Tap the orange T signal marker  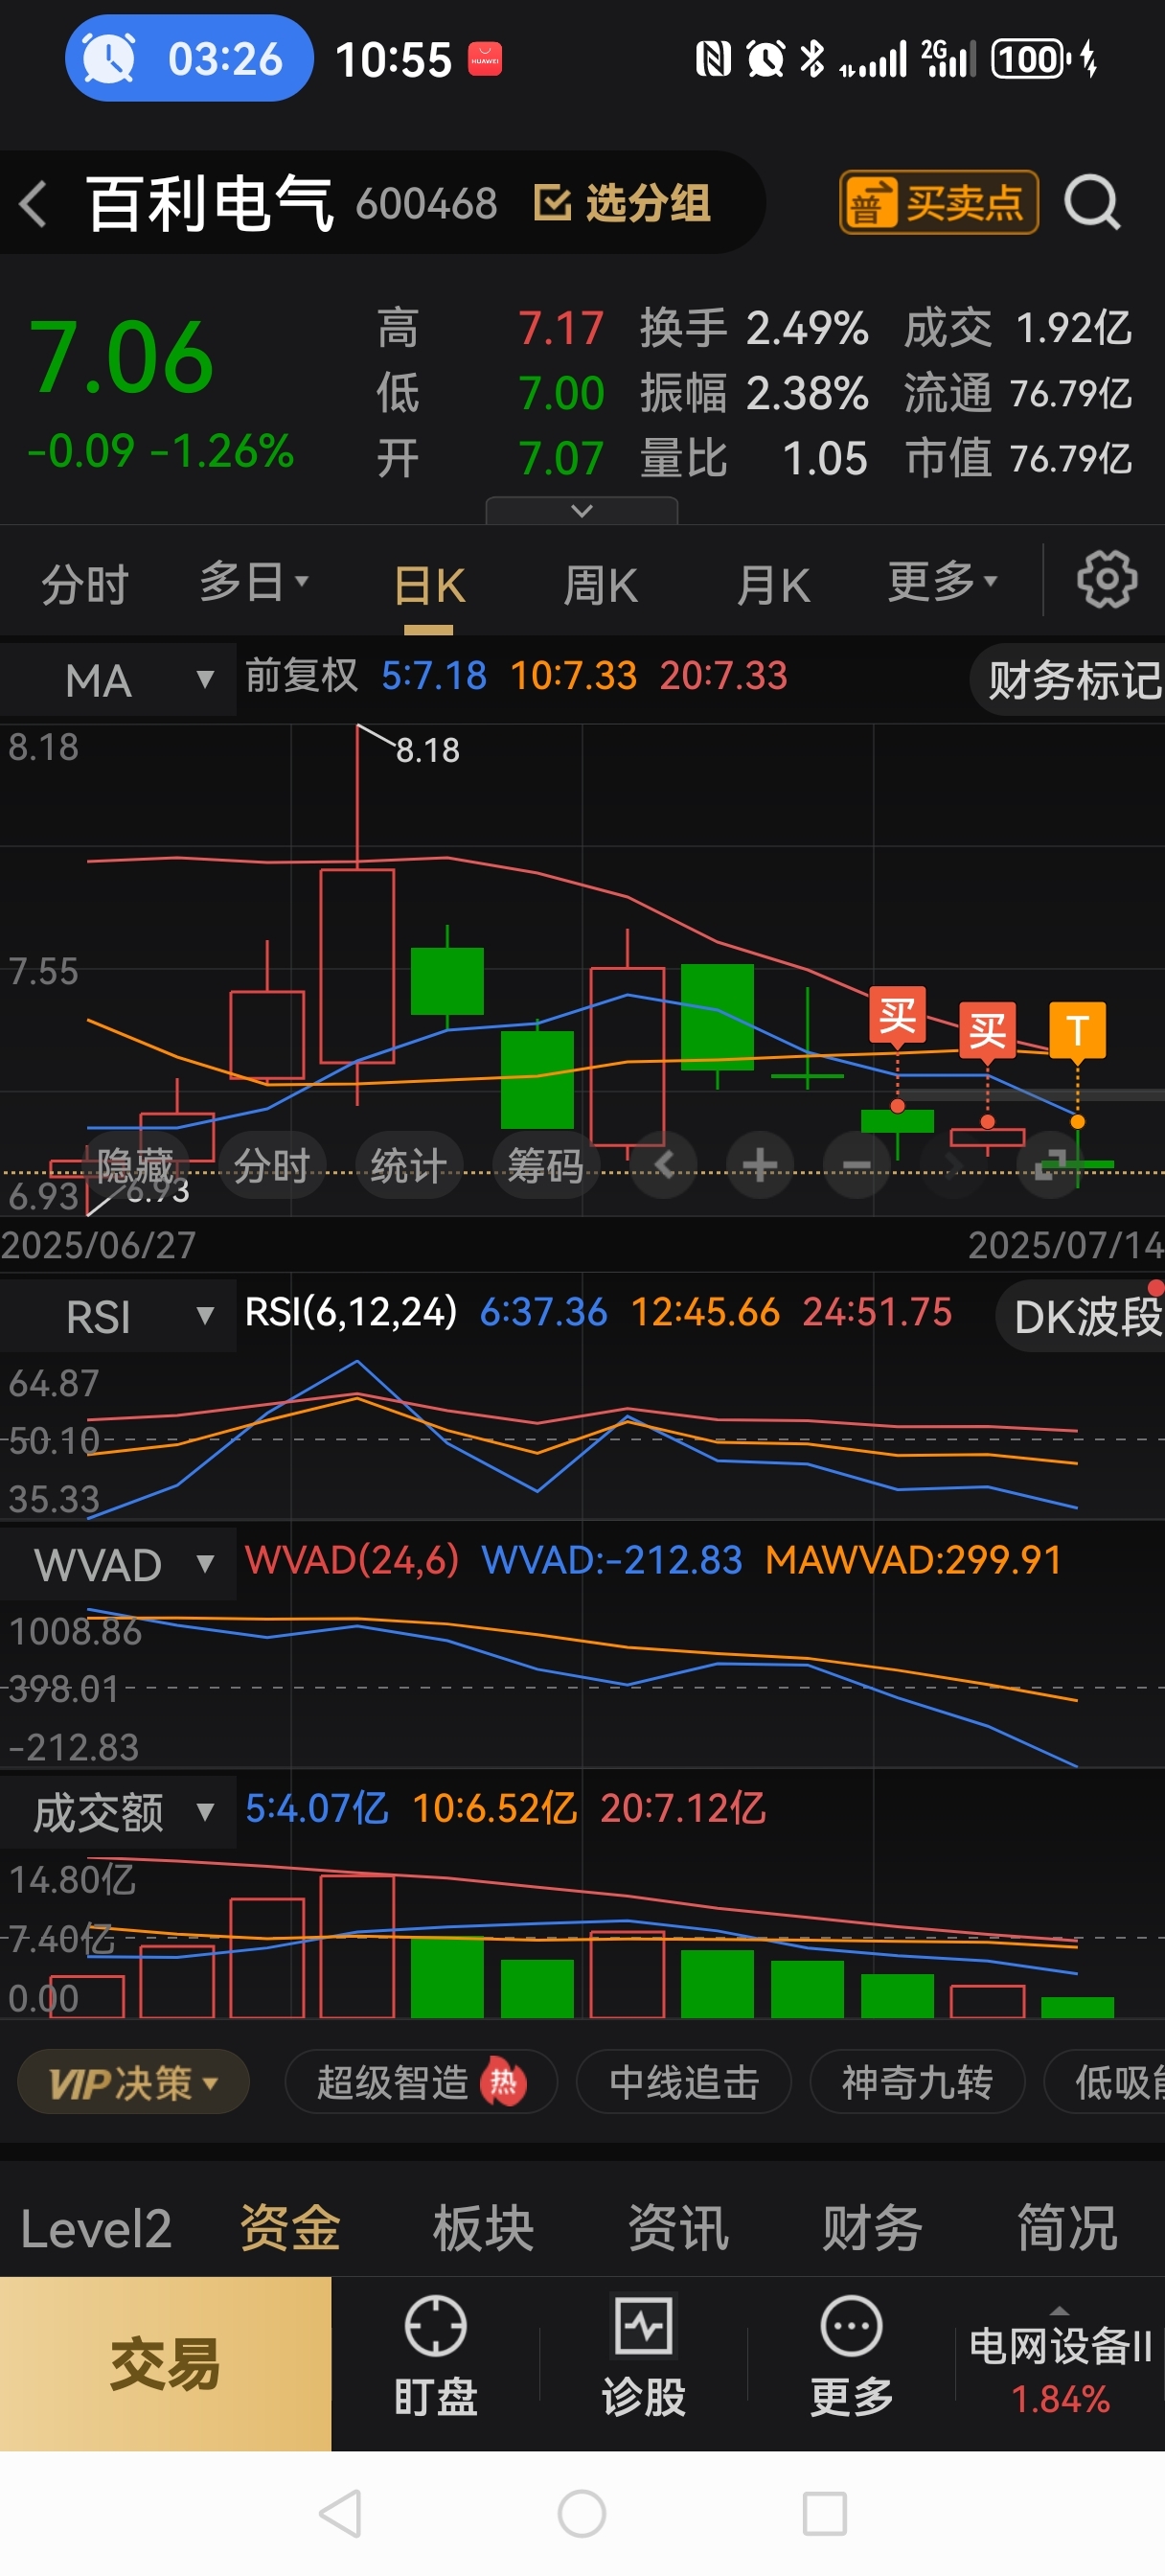pos(1077,1030)
